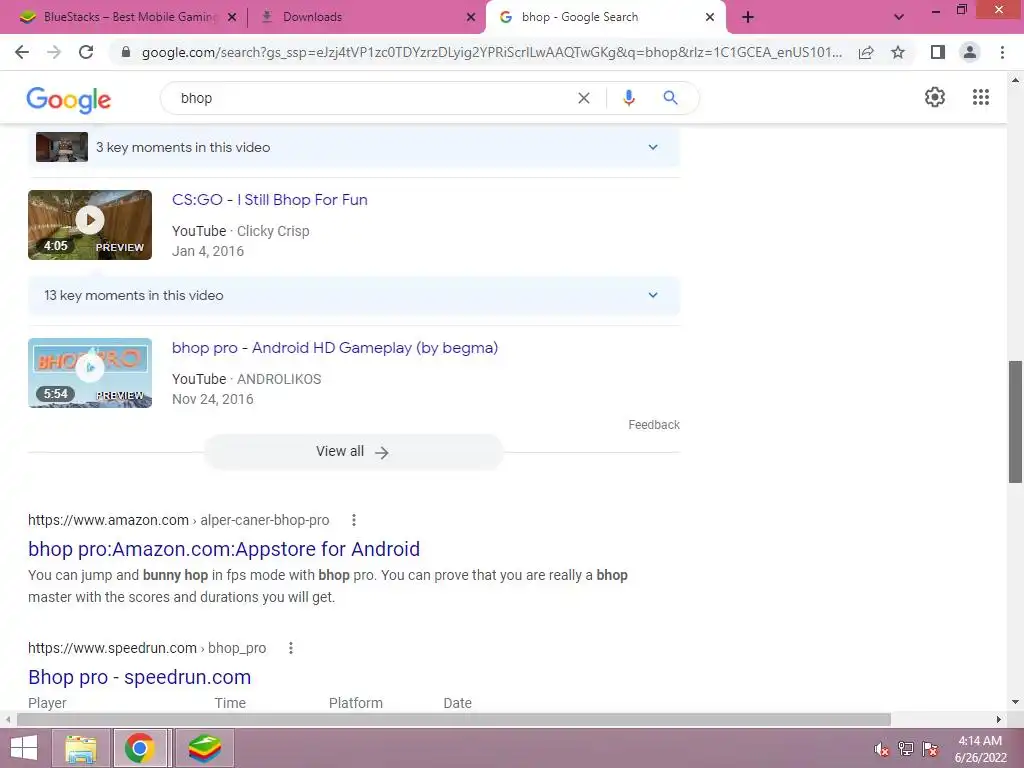Open Google quick settings gear
Image resolution: width=1024 pixels, height=768 pixels.
pyautogui.click(x=935, y=97)
